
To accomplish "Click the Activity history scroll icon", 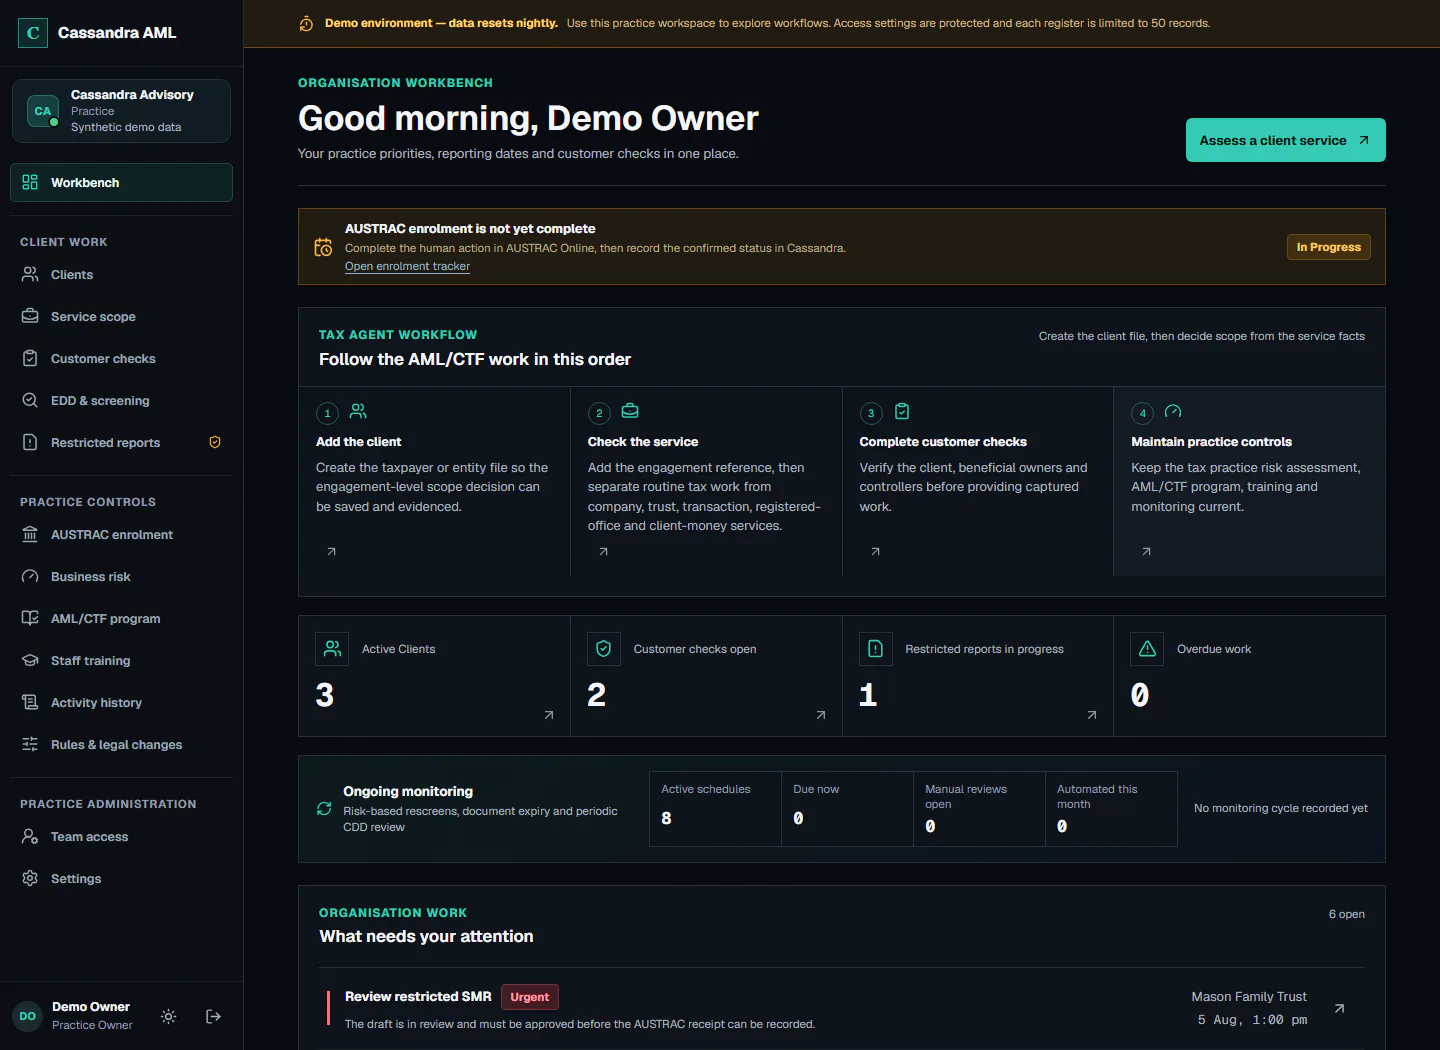I will pyautogui.click(x=30, y=703).
